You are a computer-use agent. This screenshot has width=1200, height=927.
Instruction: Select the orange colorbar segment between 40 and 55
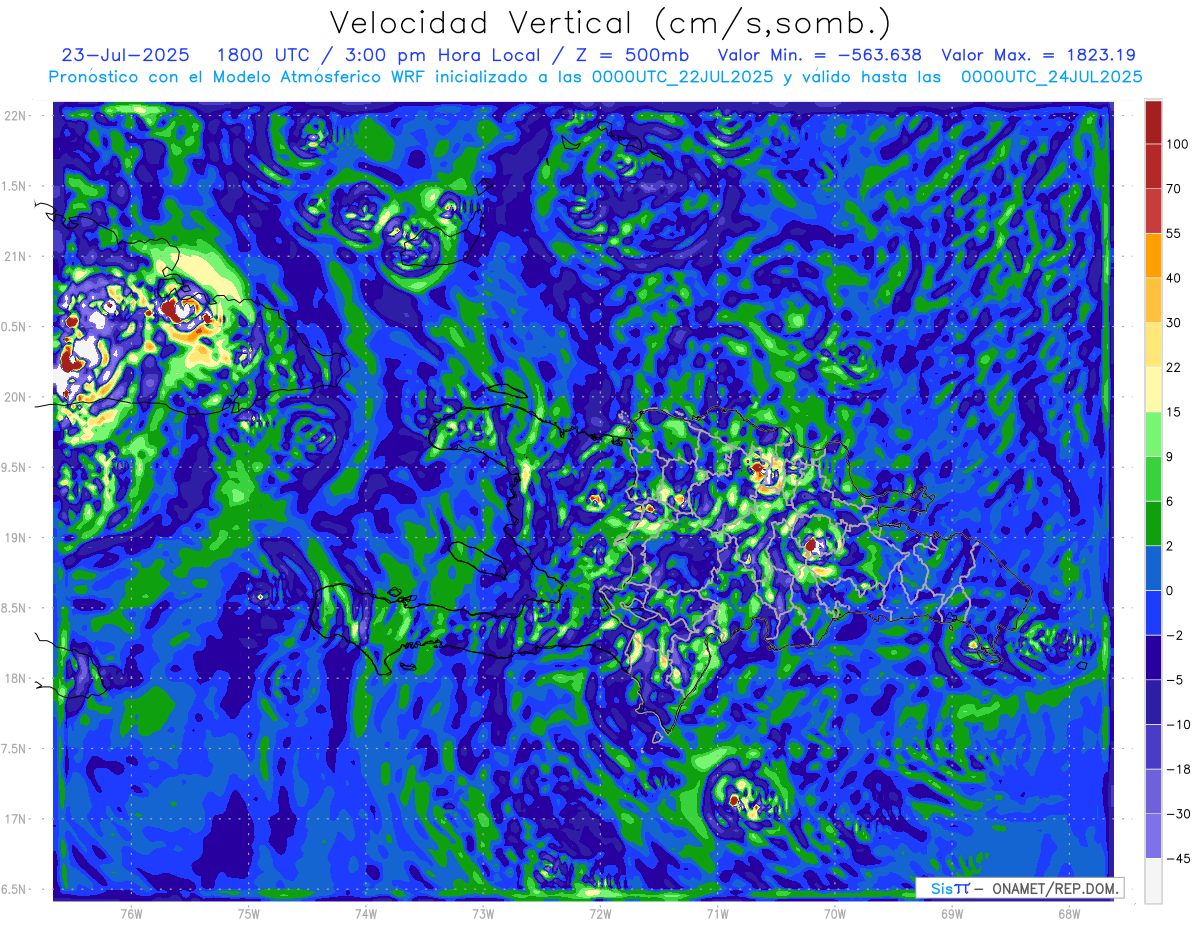click(1153, 255)
